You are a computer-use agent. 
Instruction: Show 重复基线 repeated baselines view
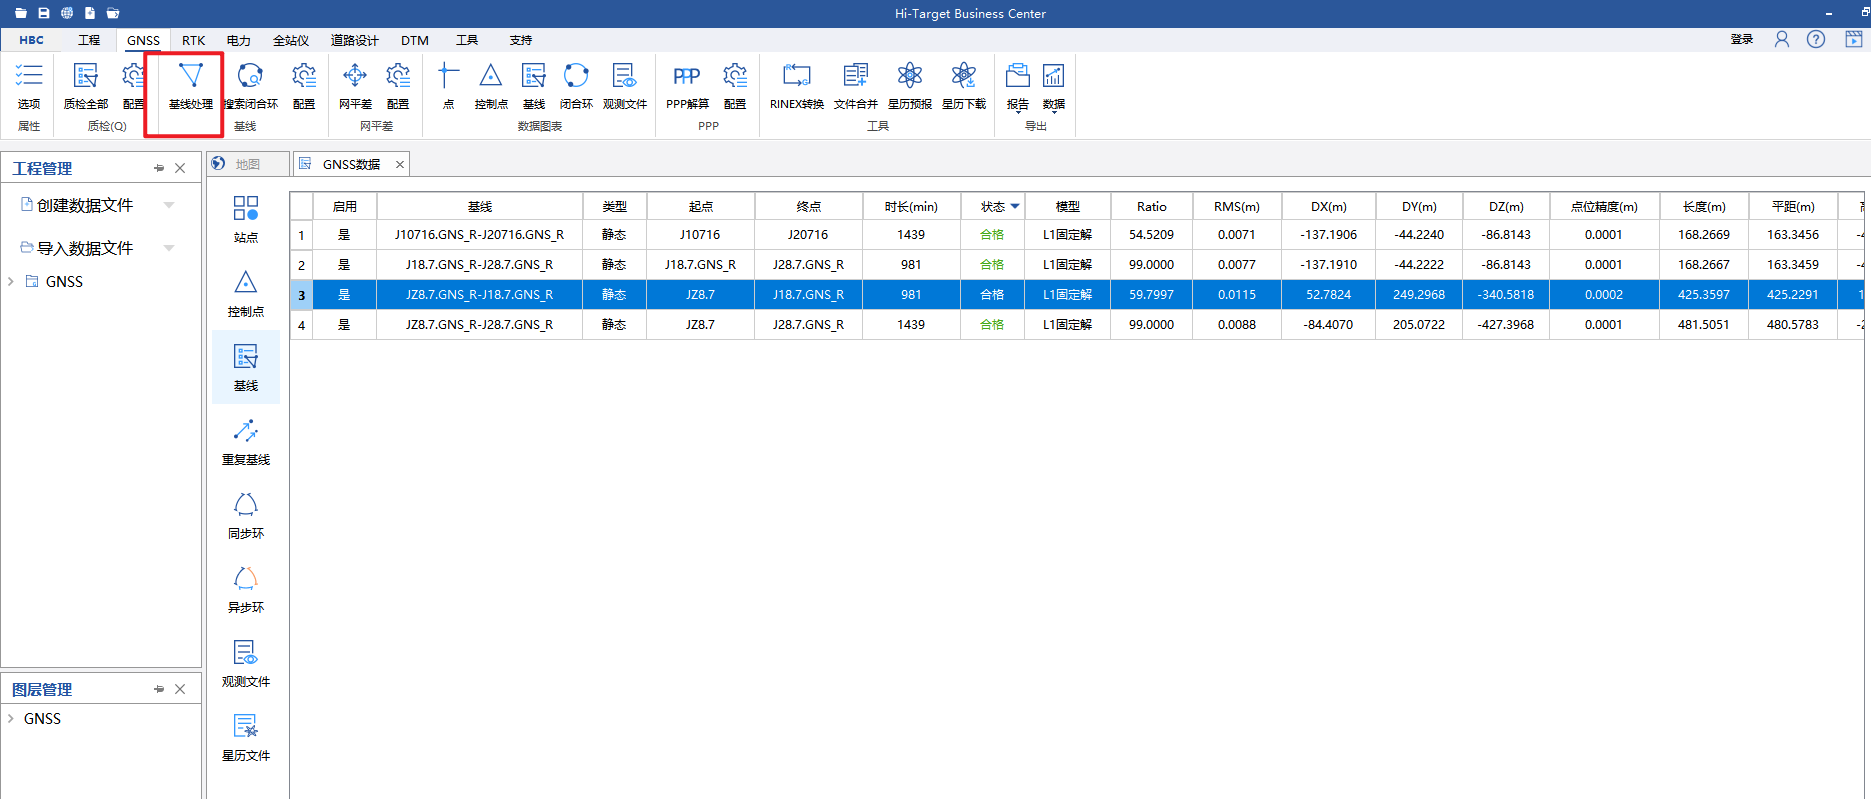tap(246, 441)
